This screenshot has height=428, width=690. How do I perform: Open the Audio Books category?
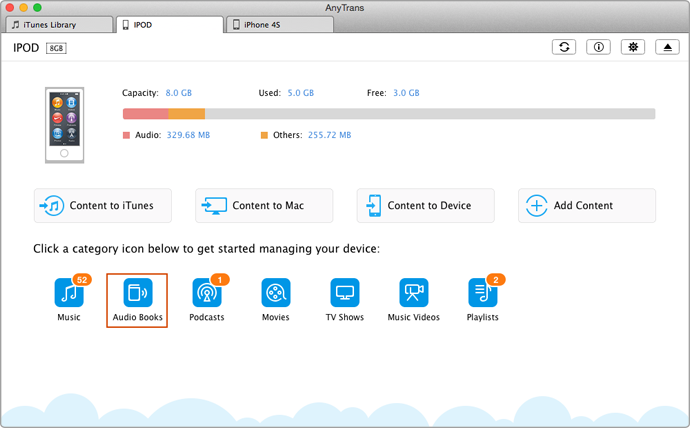coord(137,300)
